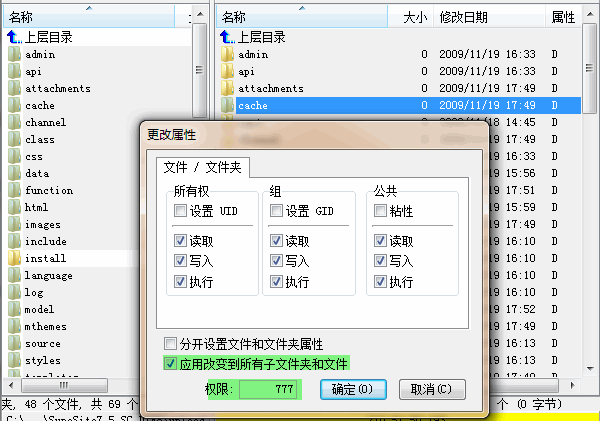The image size is (600, 421).
Task: Select the install folder icon in left panel
Action: pyautogui.click(x=14, y=258)
